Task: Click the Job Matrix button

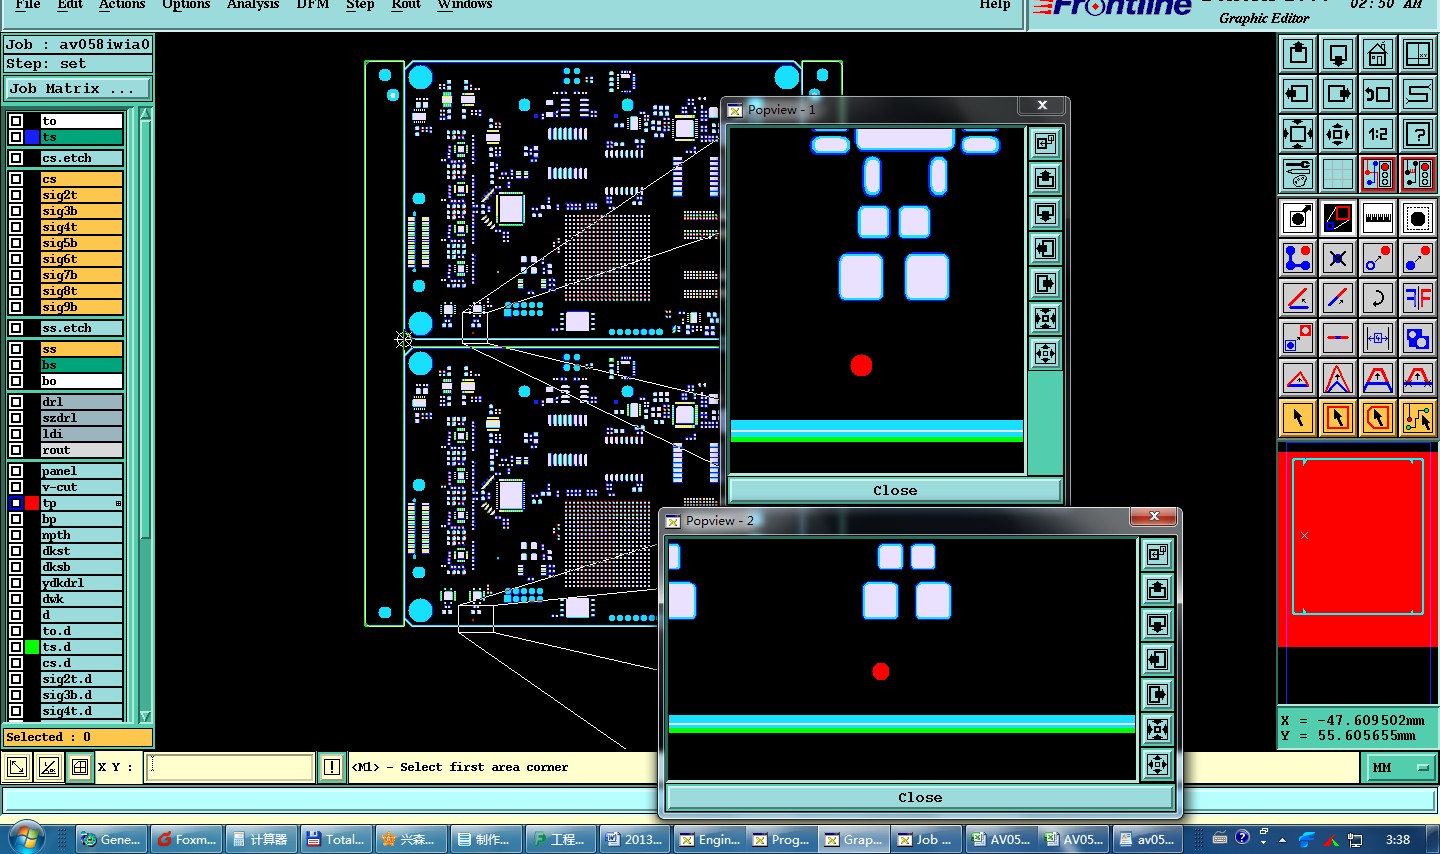Action: point(78,88)
